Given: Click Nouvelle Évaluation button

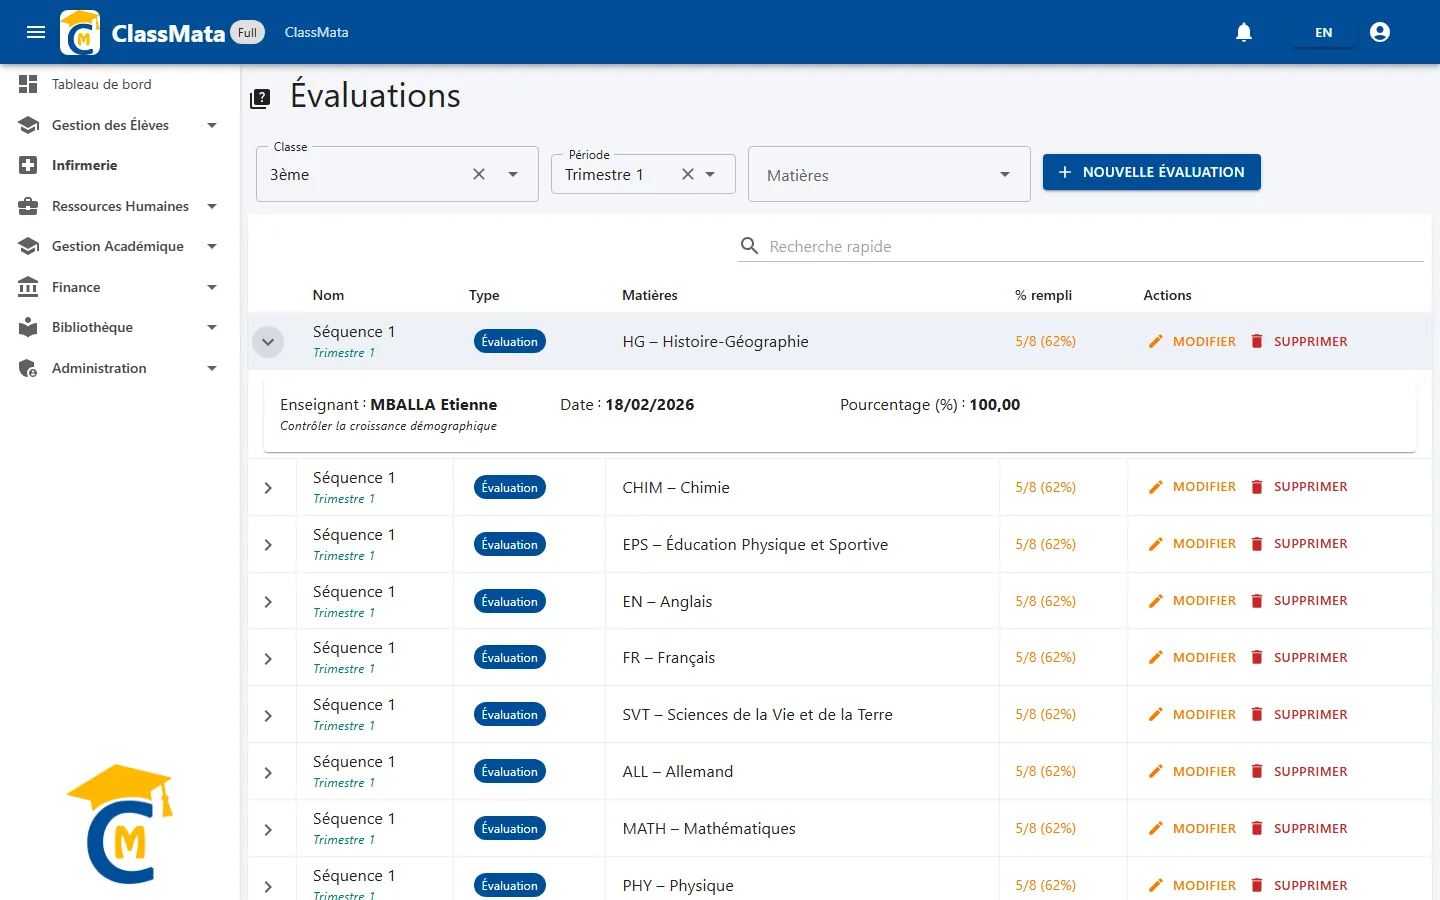Looking at the screenshot, I should [x=1151, y=172].
